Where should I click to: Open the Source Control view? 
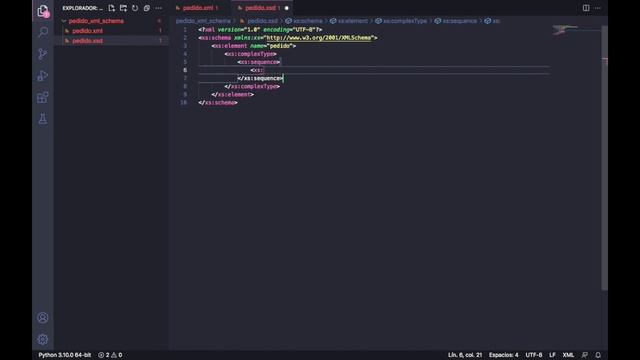[x=43, y=54]
